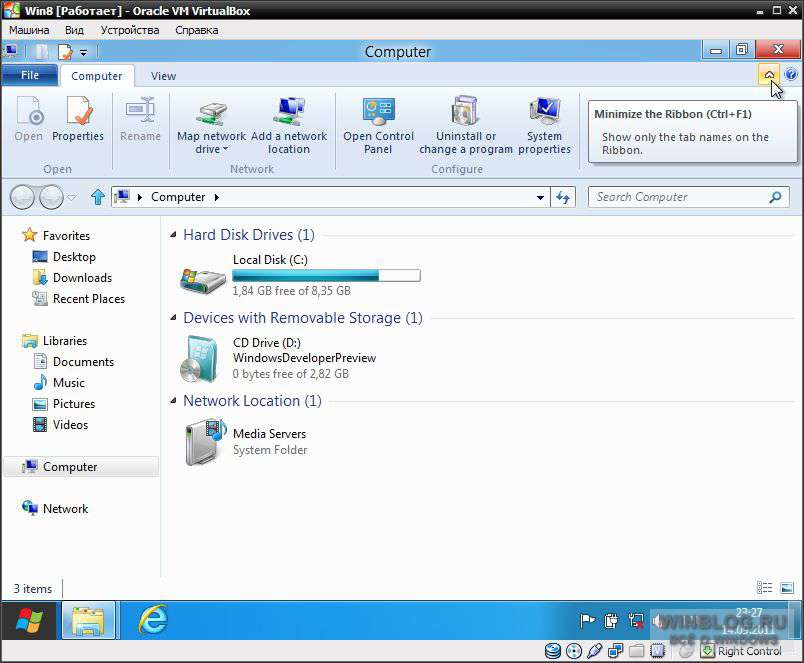
Task: Open recent locations dropdown near Back button
Action: click(x=71, y=197)
